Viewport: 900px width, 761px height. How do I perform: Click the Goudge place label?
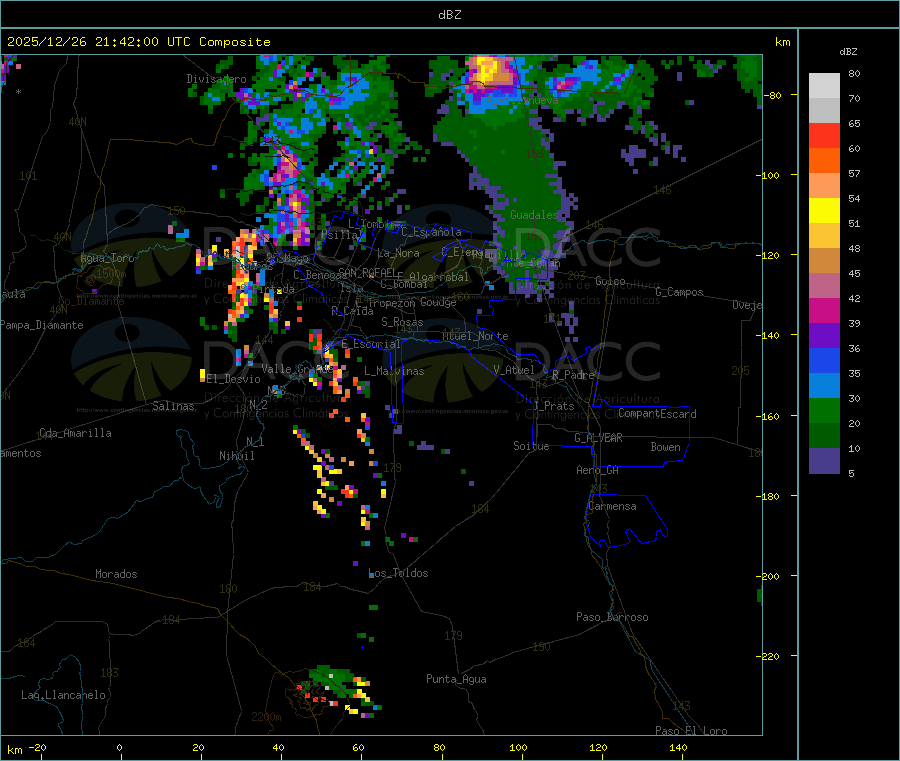point(438,302)
